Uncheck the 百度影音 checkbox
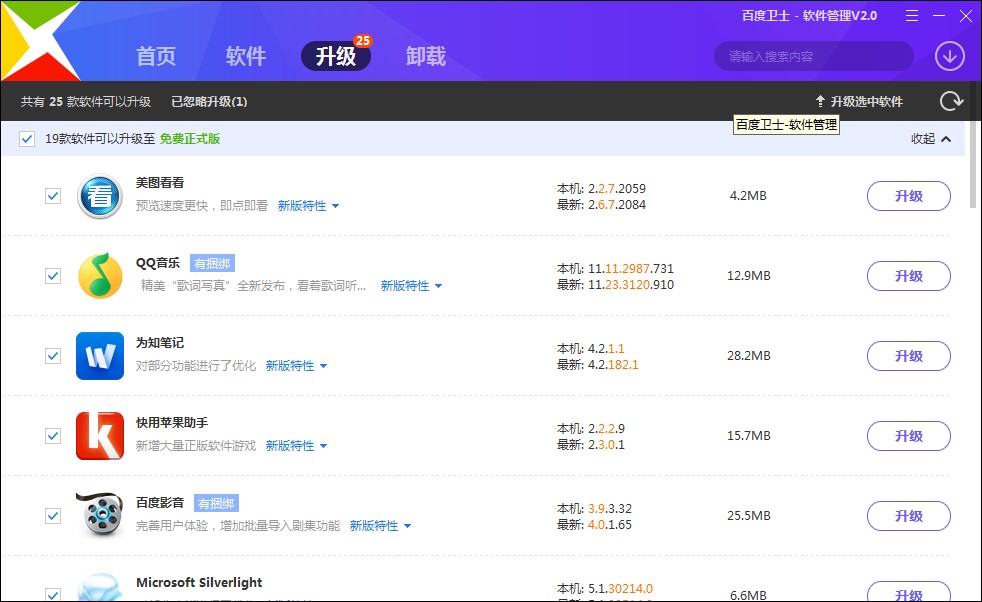 (x=53, y=516)
